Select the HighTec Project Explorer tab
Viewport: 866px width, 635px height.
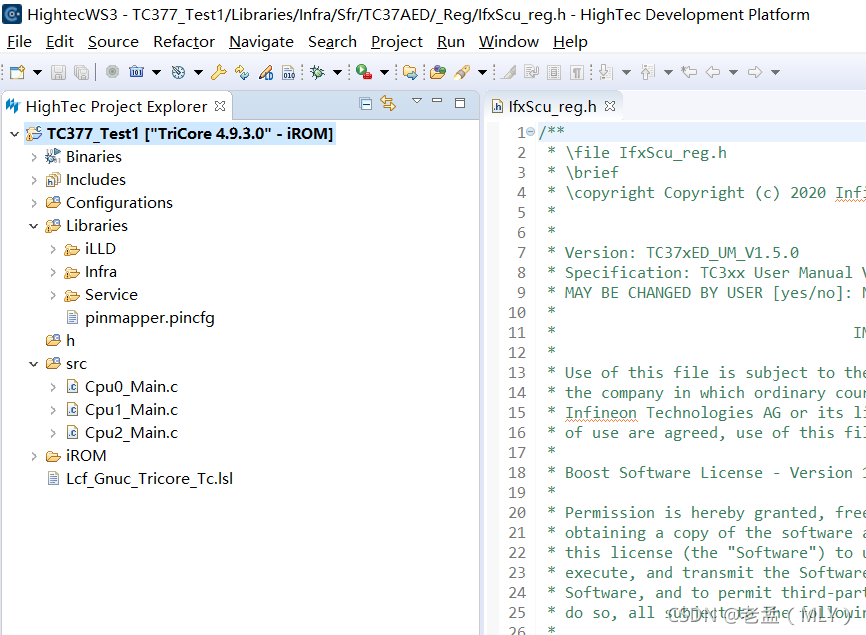click(x=116, y=106)
